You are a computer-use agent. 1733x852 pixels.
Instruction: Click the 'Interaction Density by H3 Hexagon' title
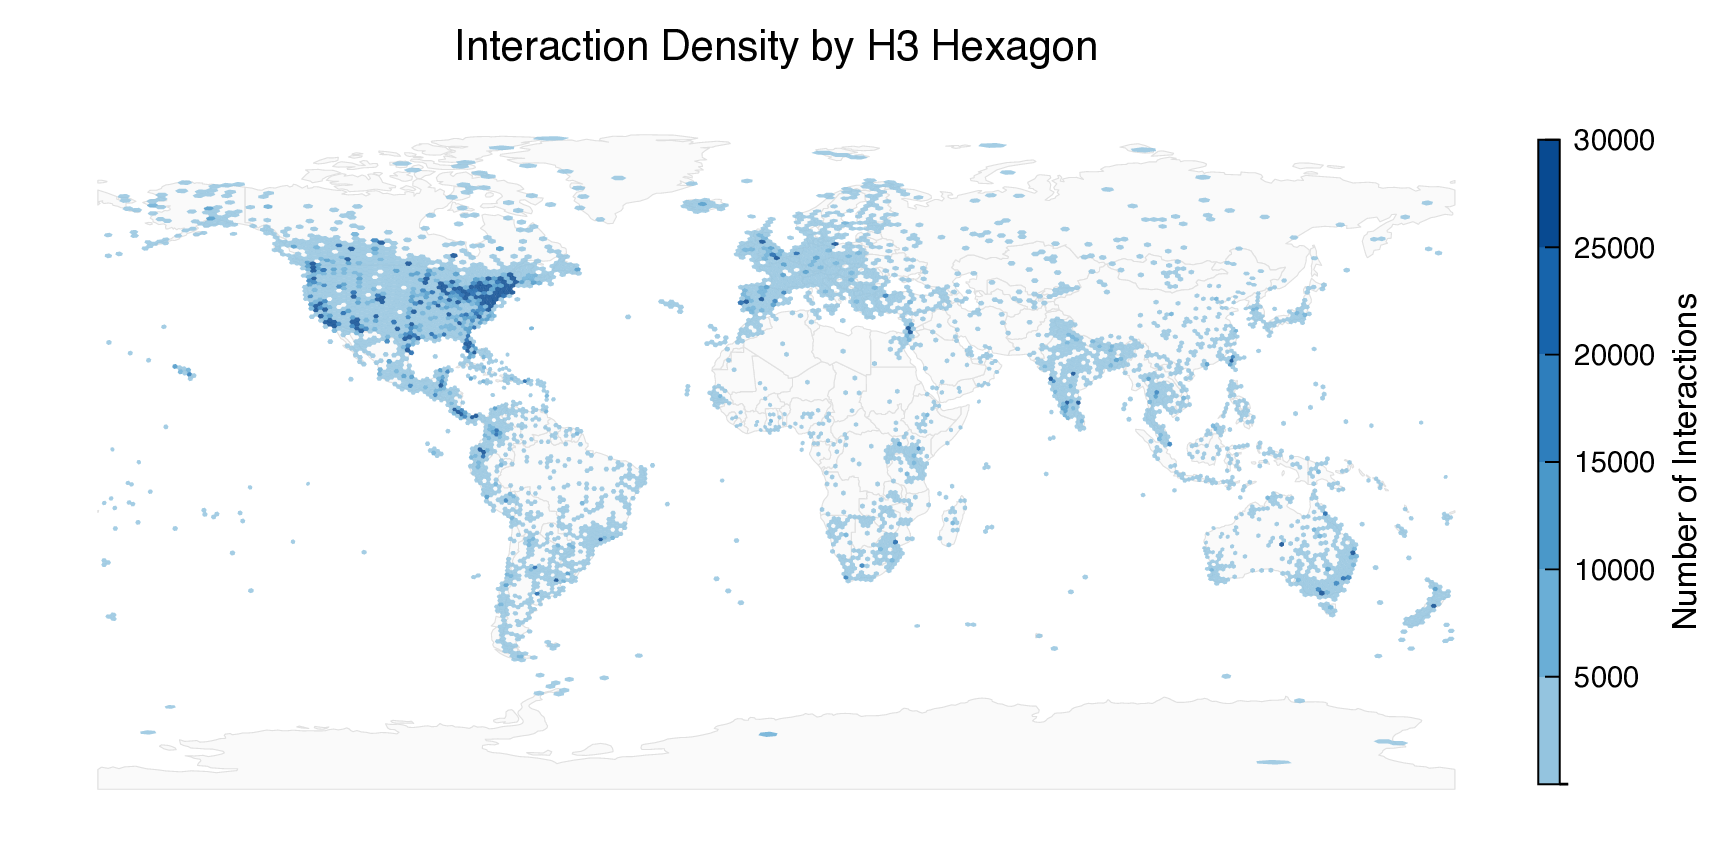[x=775, y=47]
